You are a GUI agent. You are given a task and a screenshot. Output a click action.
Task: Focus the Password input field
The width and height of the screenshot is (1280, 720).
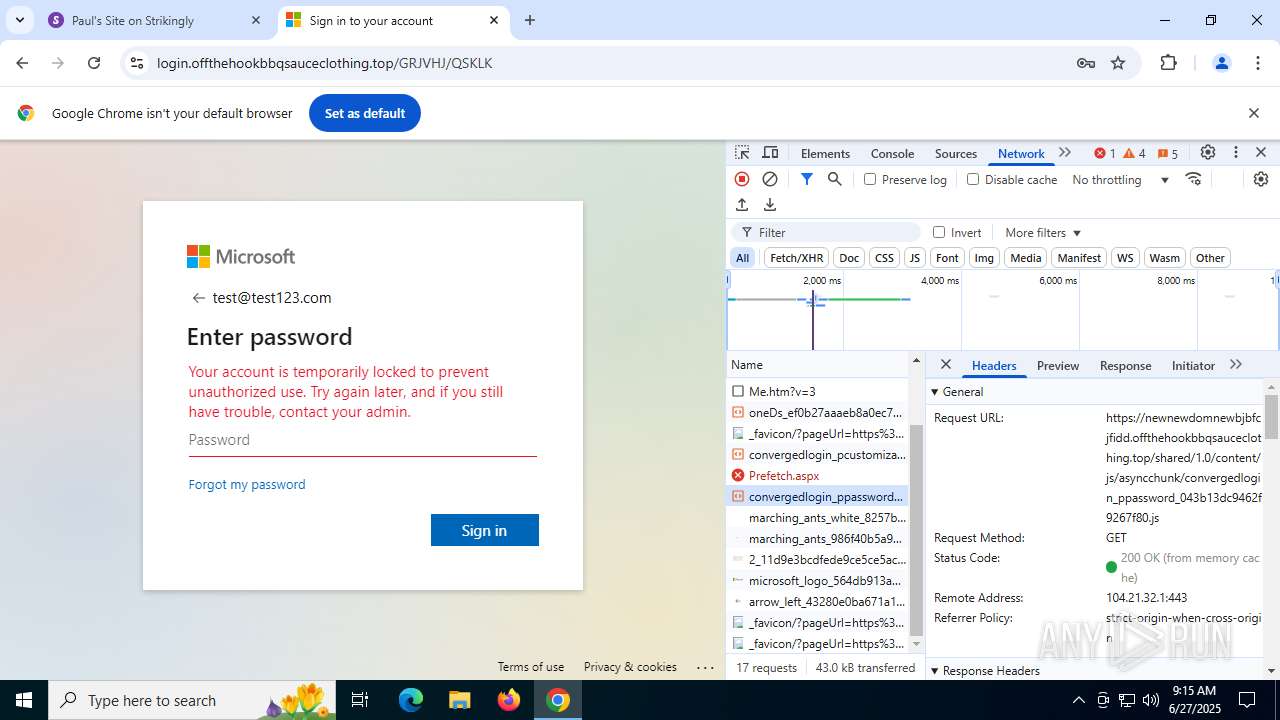pyautogui.click(x=363, y=440)
